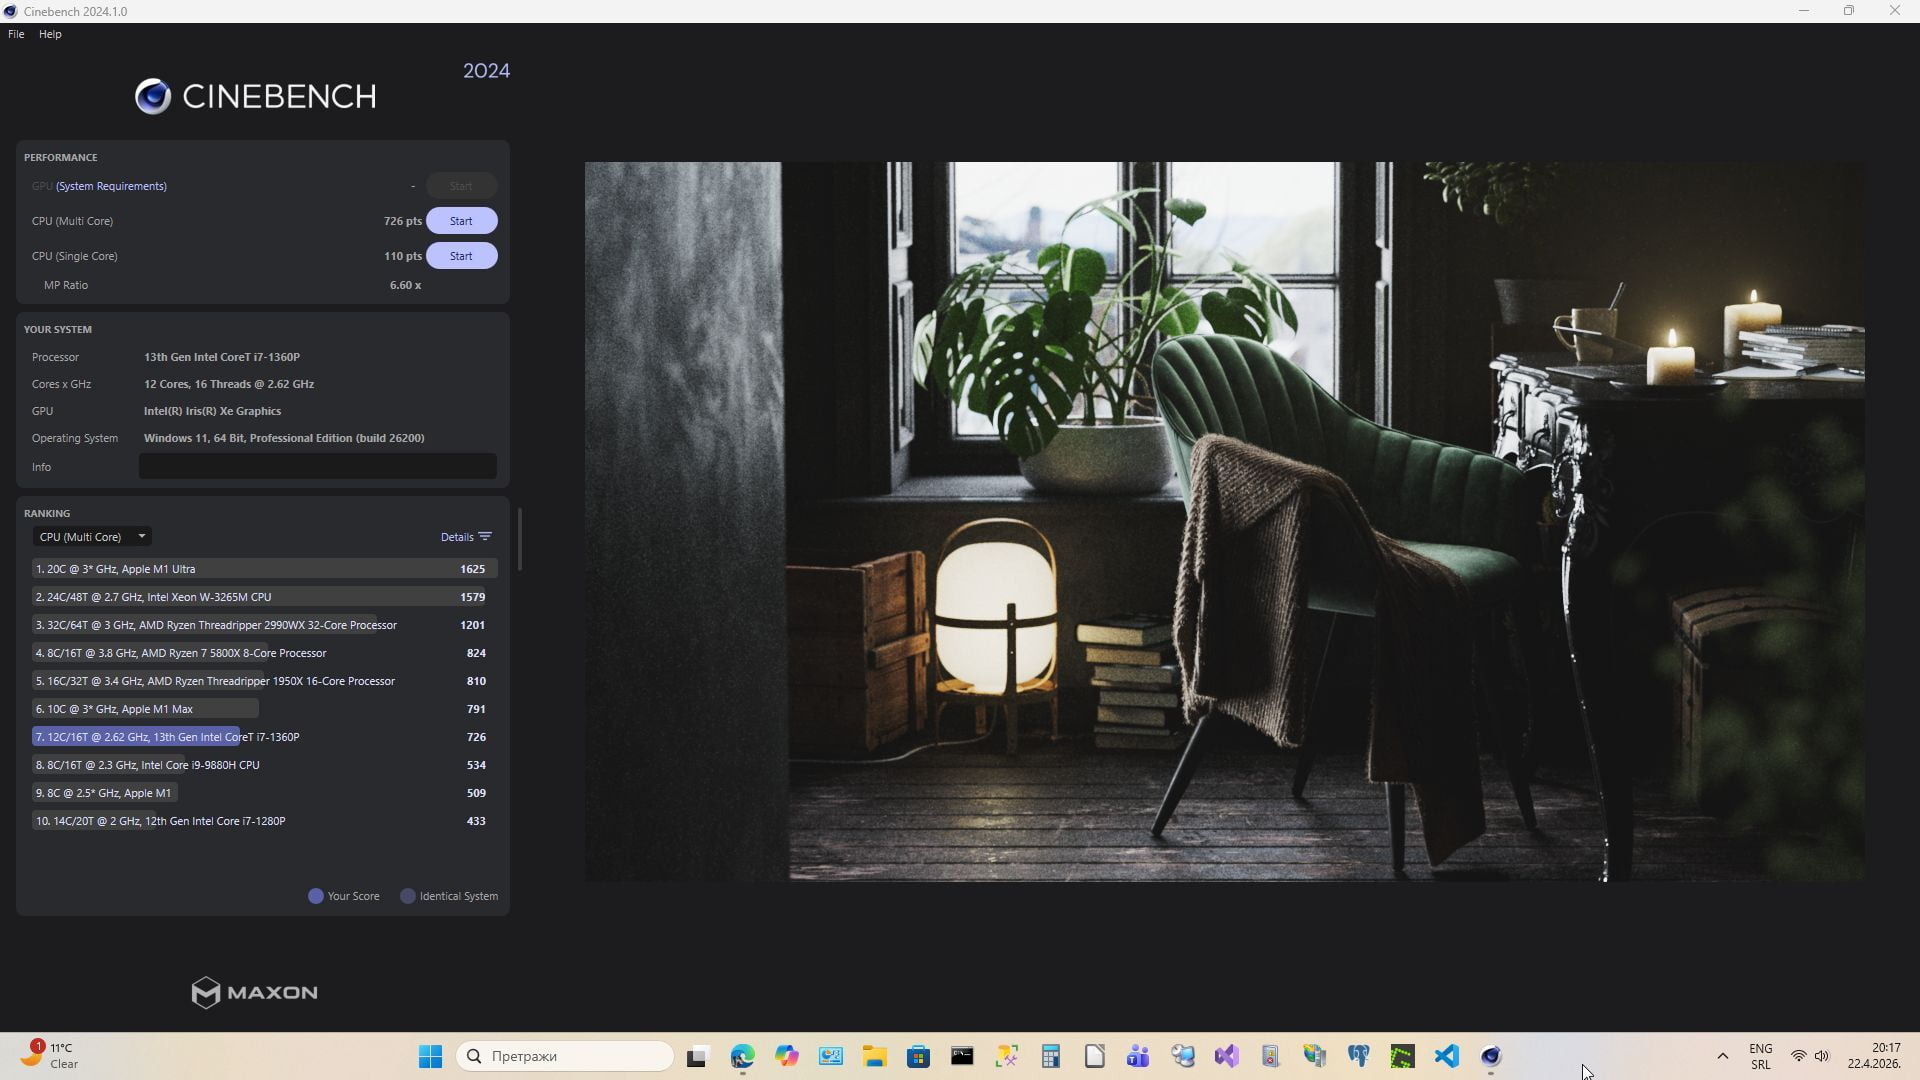Open the clock and calendar flyout

[x=1874, y=1056]
